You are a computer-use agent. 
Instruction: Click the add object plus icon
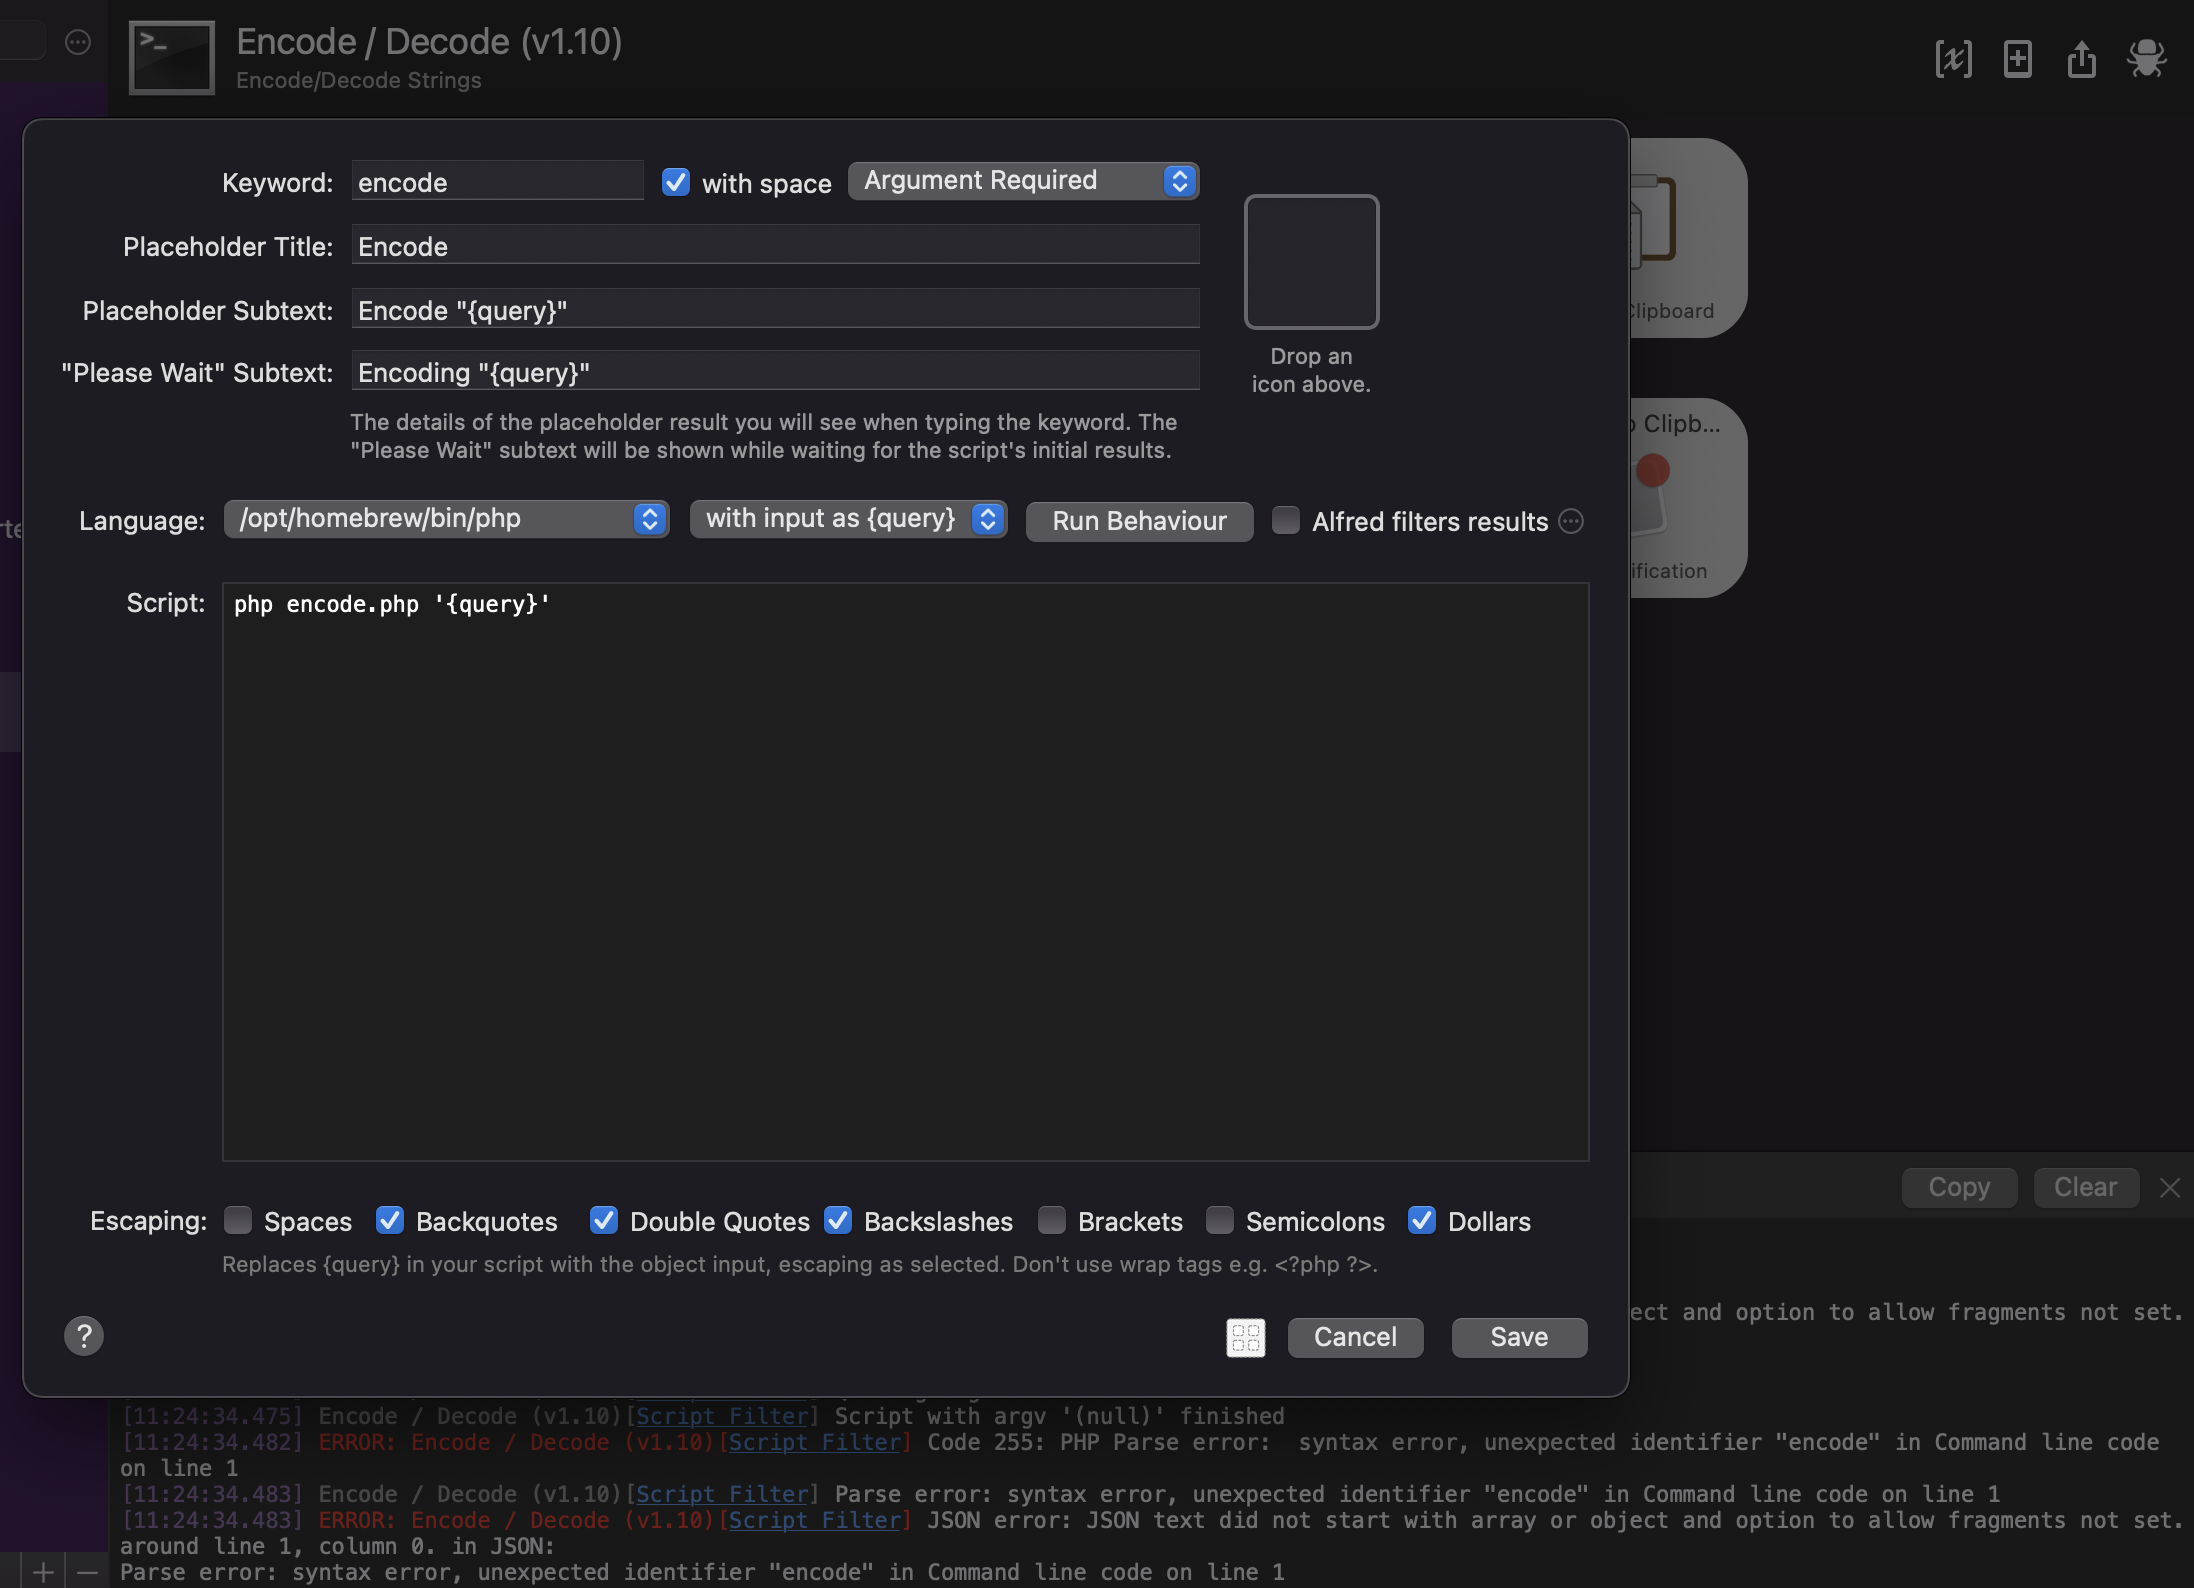(2017, 58)
